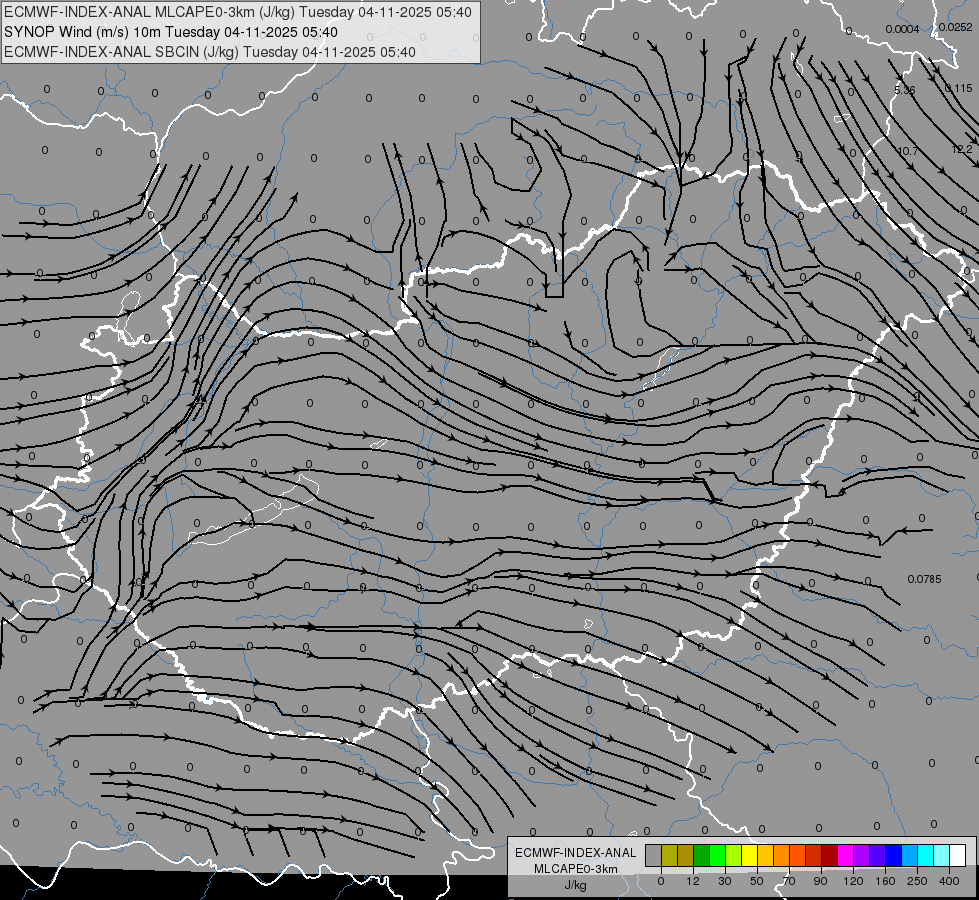Click legend tick label '90'
This screenshot has width=979, height=900.
click(821, 881)
